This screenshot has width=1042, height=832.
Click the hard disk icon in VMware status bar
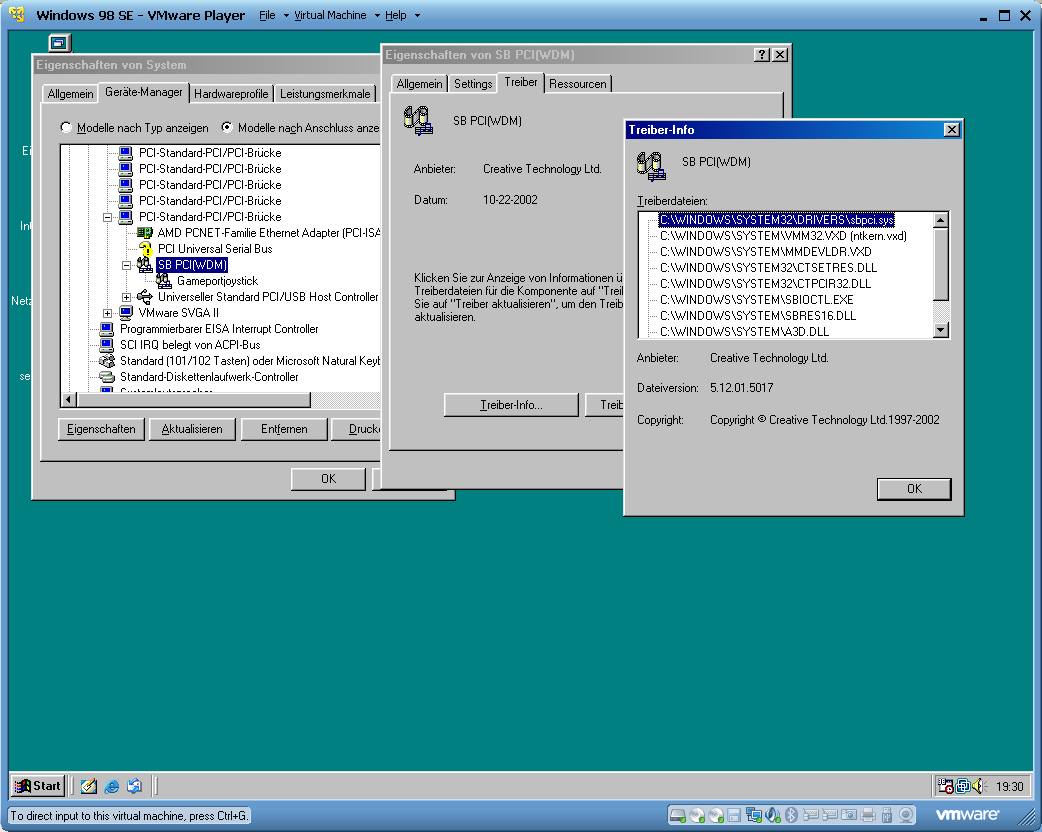tap(677, 815)
